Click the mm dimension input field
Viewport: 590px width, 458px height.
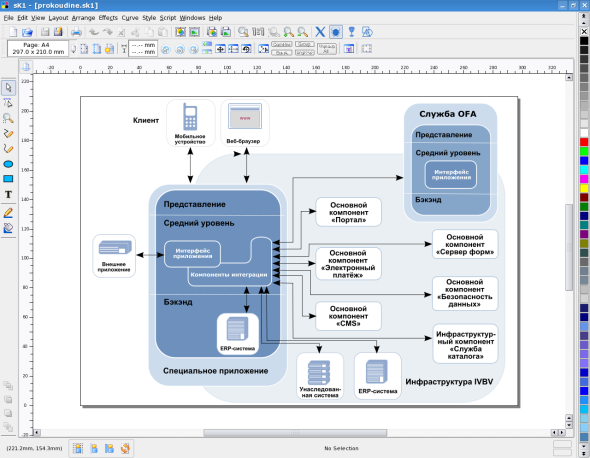pos(143,49)
